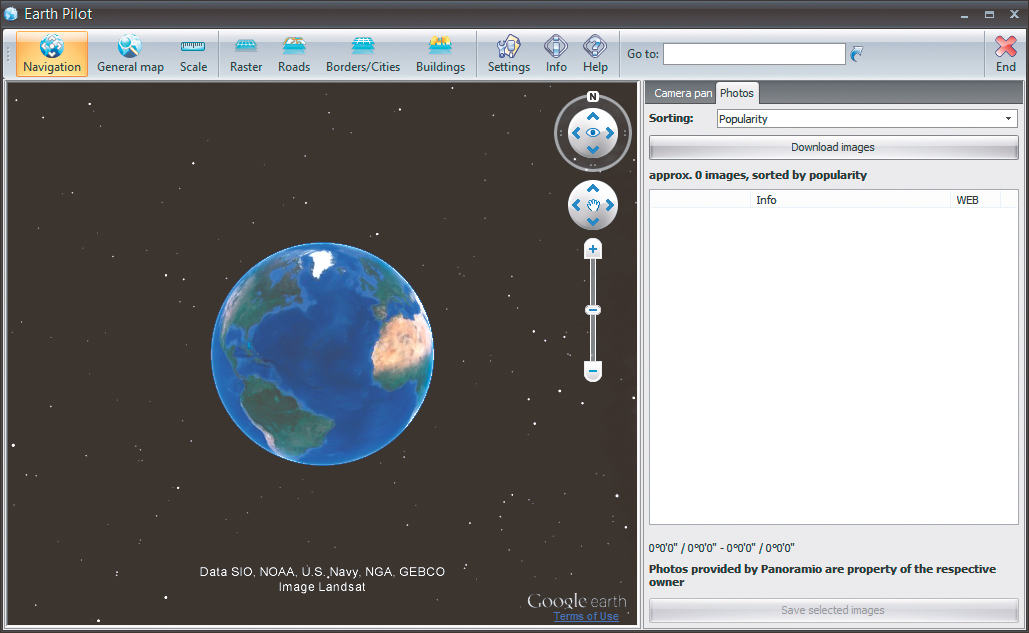Open the Info panel icon
This screenshot has width=1029, height=633.
click(556, 54)
